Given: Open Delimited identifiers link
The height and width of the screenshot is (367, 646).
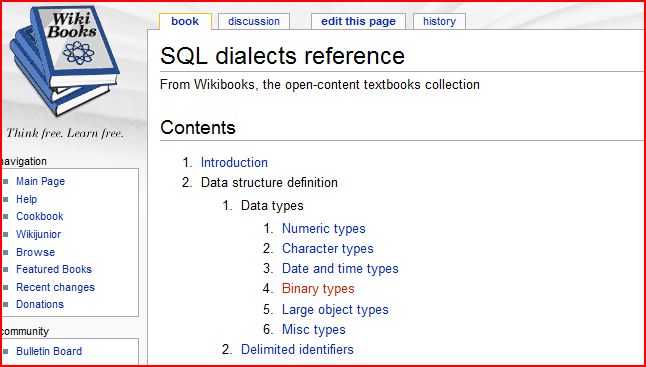Looking at the screenshot, I should coord(297,349).
